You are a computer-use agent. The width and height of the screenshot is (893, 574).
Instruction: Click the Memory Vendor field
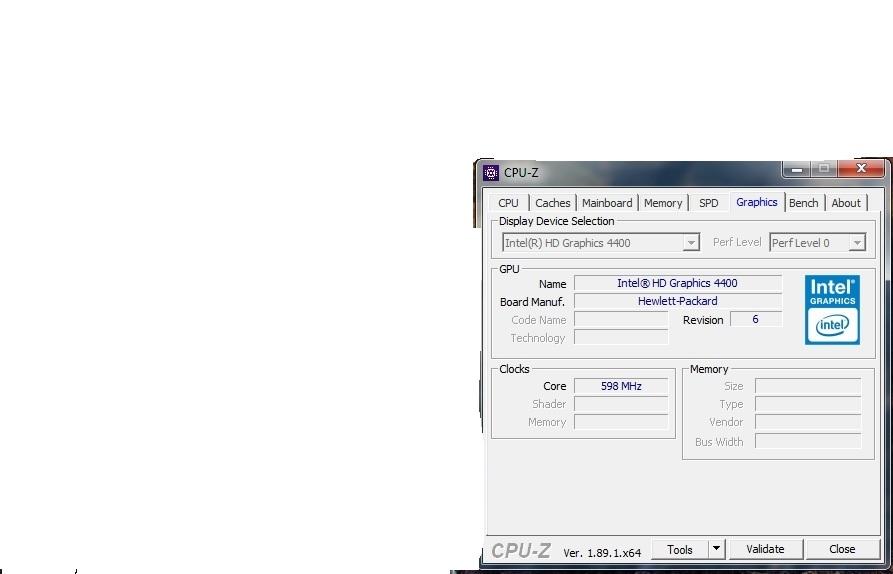pos(808,422)
